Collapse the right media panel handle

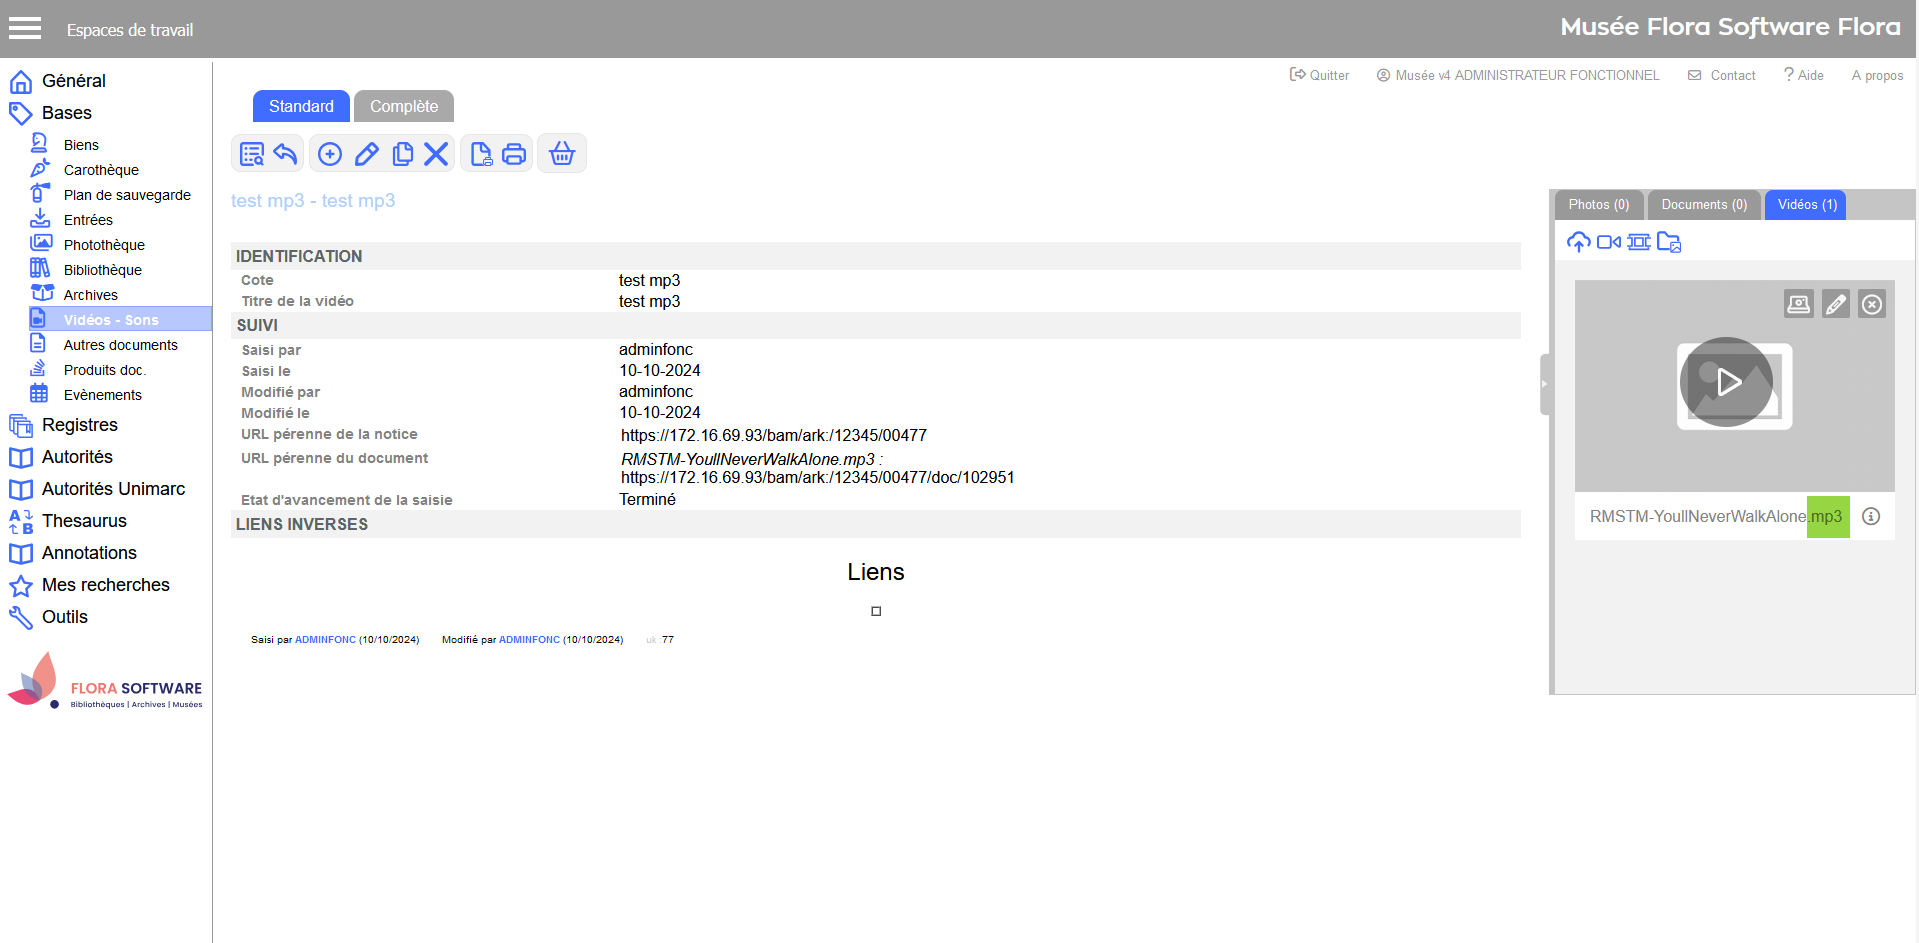(x=1545, y=384)
